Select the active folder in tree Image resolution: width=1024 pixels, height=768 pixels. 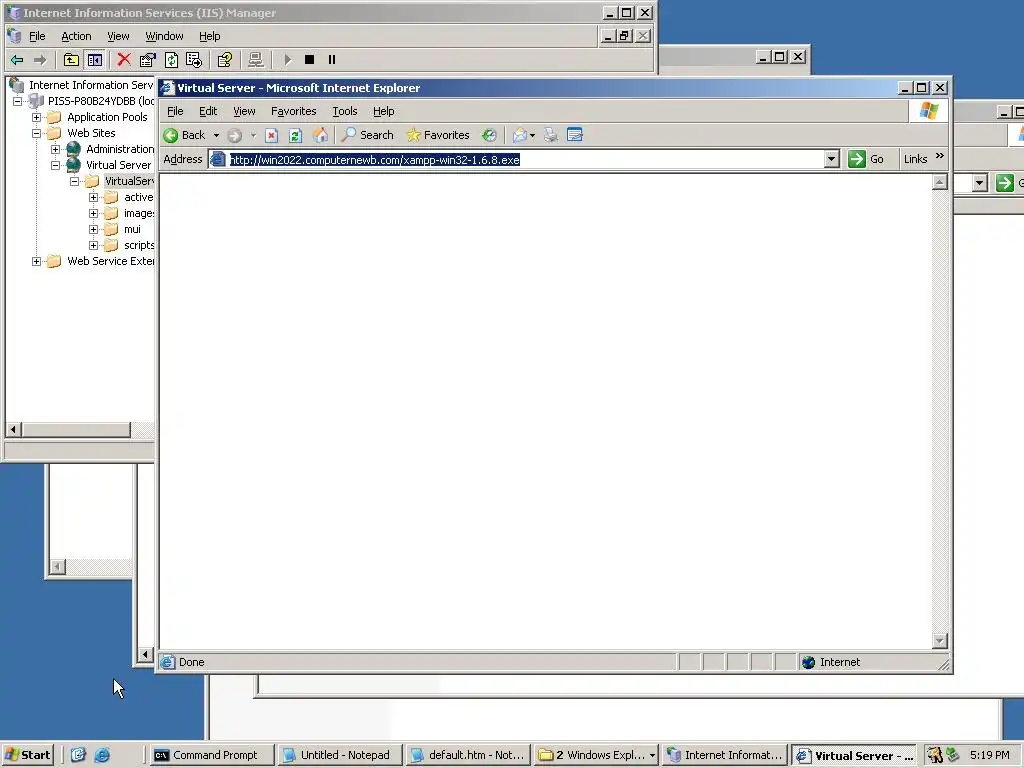click(138, 197)
